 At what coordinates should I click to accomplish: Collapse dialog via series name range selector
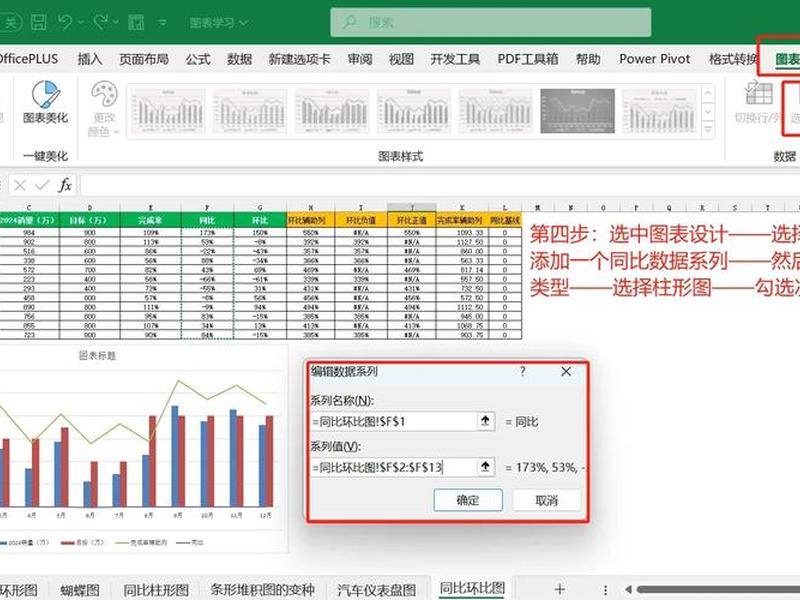click(486, 421)
